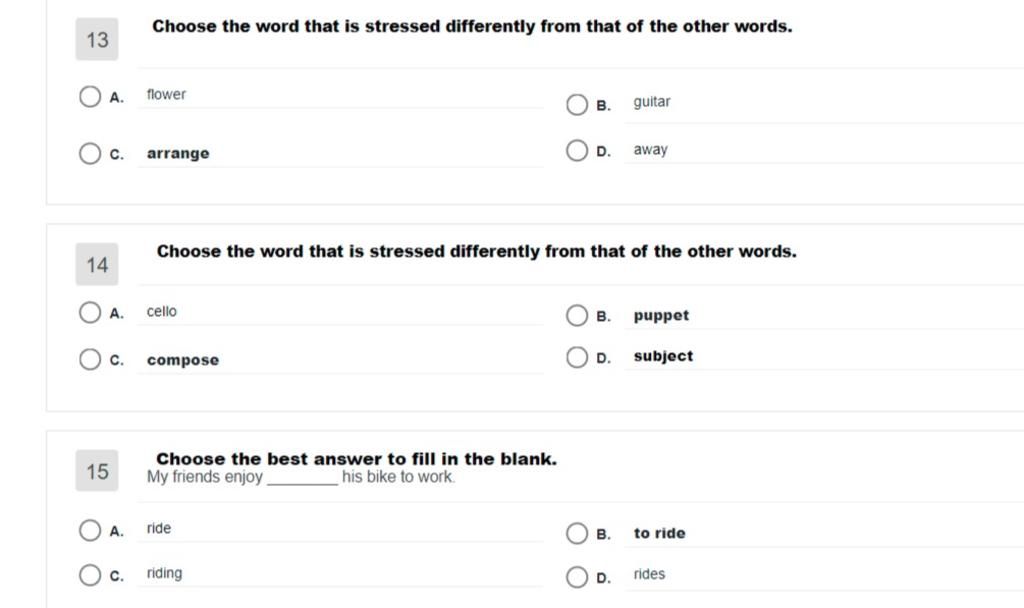Mark 'compose' as the answer for question 14

[x=90, y=359]
